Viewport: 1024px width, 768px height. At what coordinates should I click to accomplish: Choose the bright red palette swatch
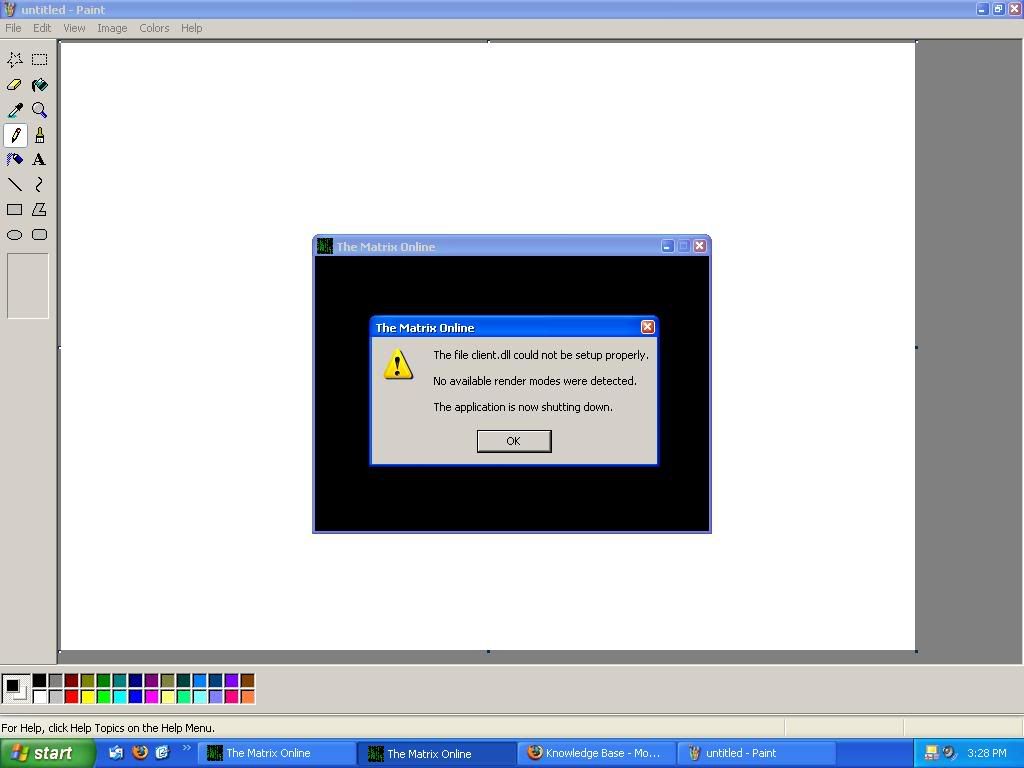point(71,696)
